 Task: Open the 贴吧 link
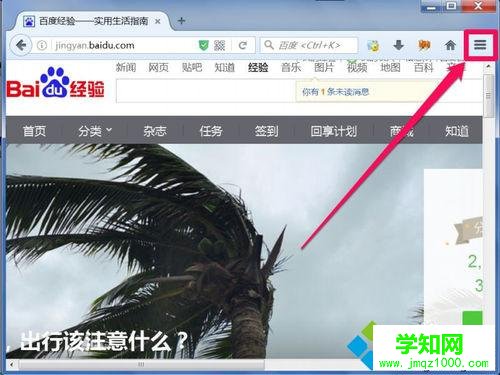[x=192, y=67]
